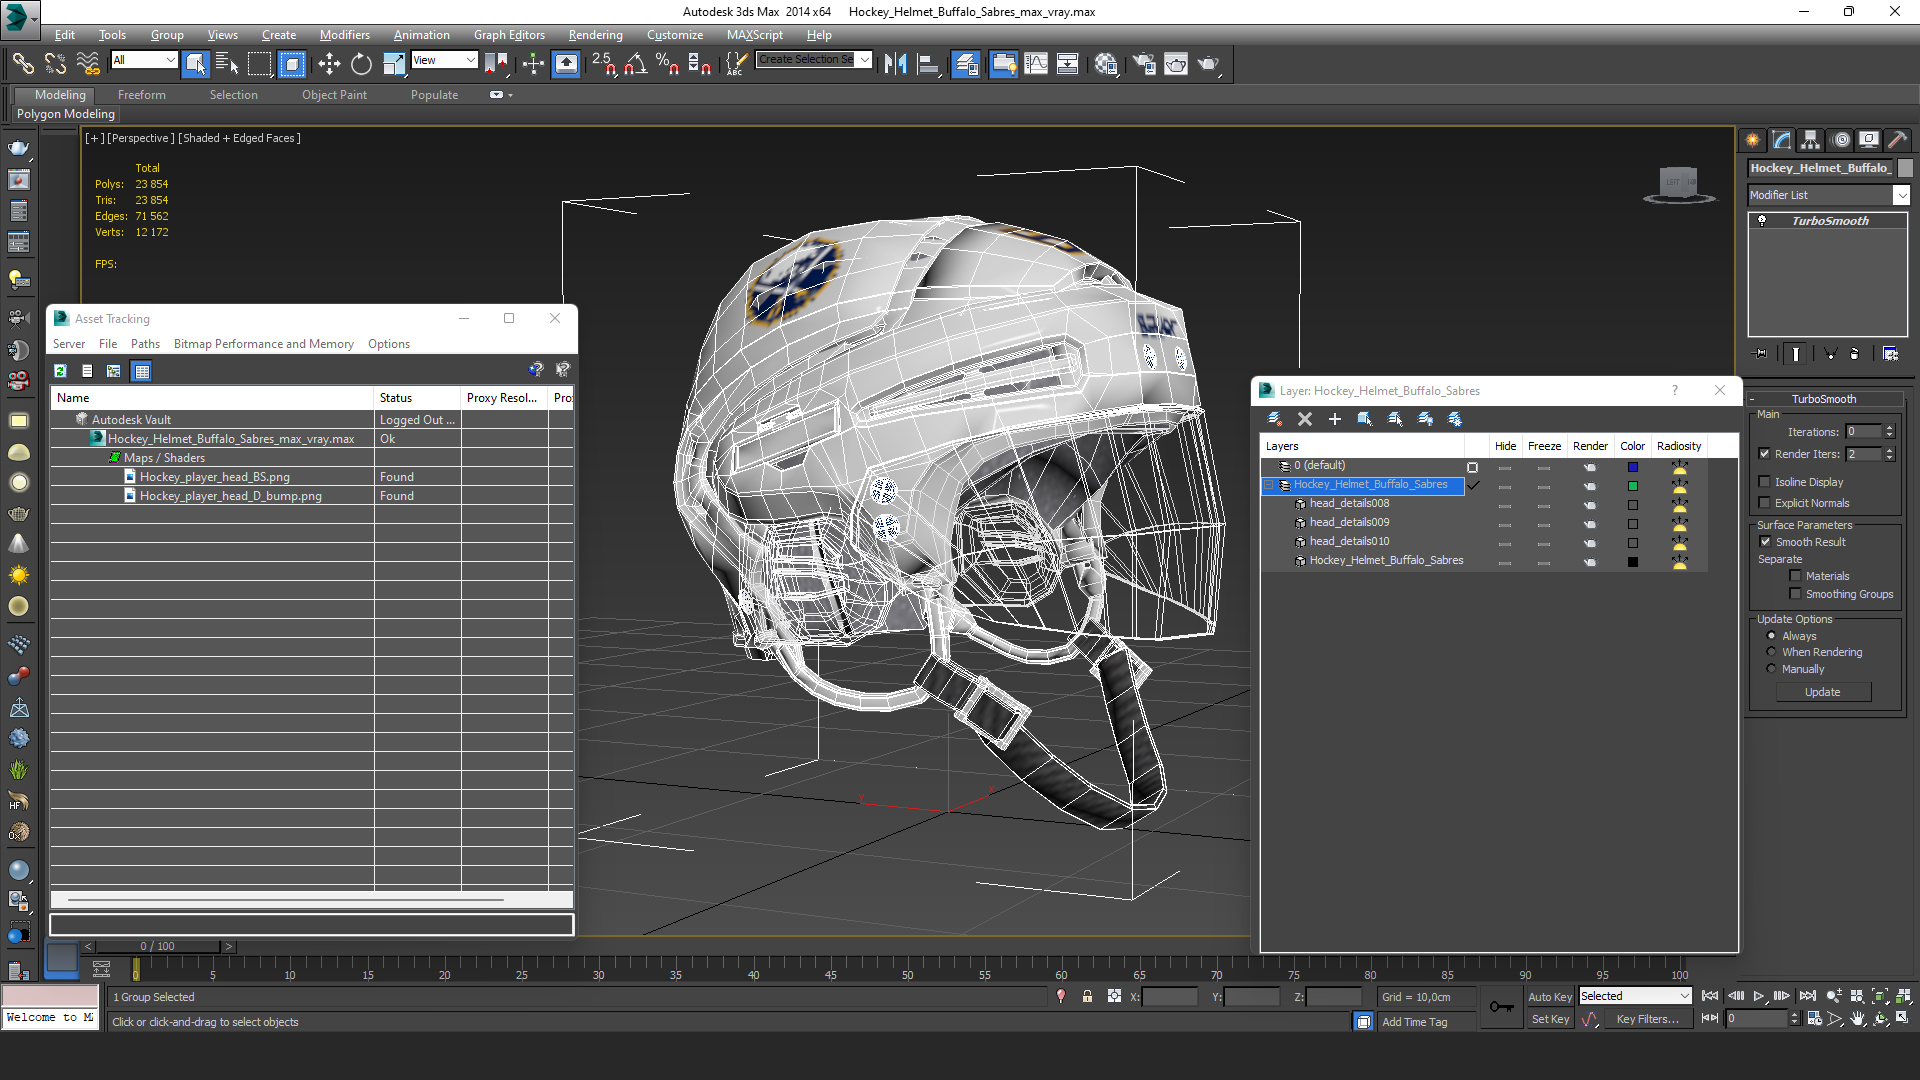Delete highlighted layer in Layer dialog

pyautogui.click(x=1304, y=419)
